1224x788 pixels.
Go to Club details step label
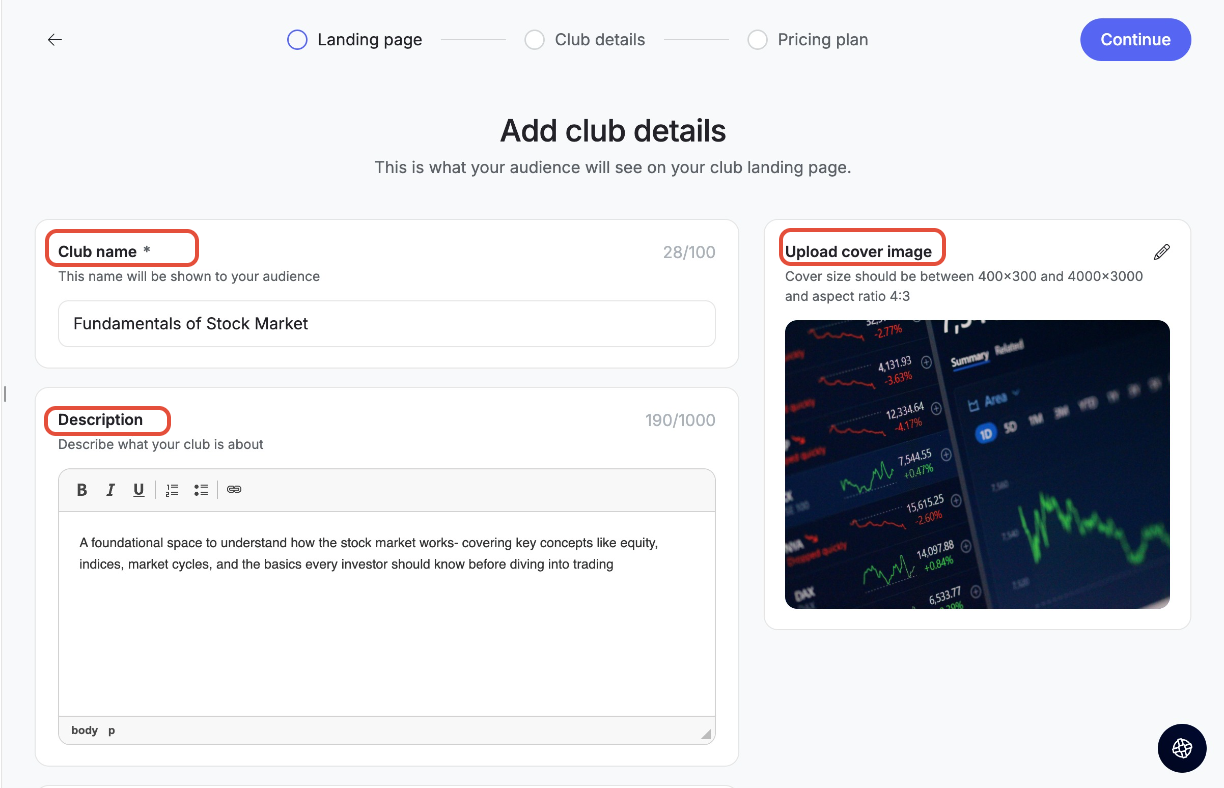(600, 40)
